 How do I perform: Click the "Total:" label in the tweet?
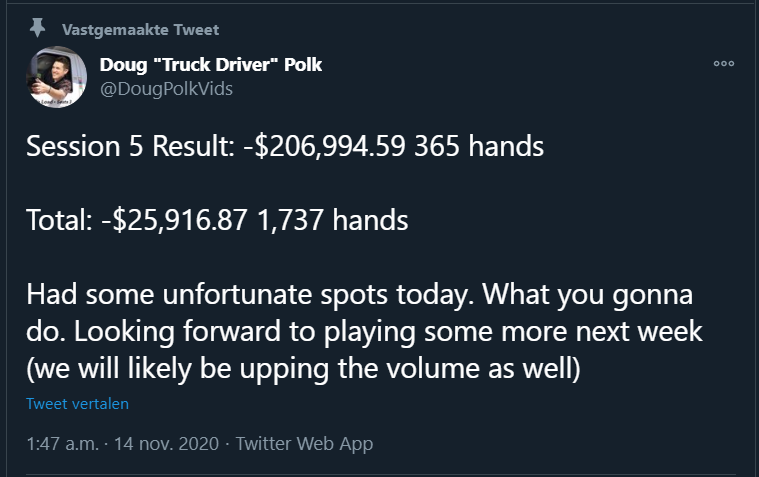[x=61, y=221]
